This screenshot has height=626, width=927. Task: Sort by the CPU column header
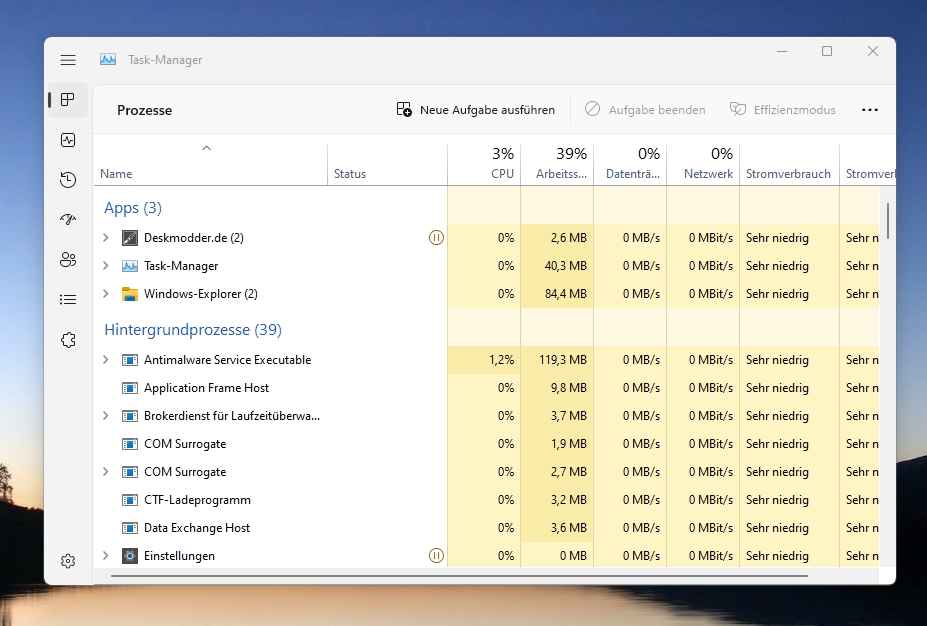[x=484, y=165]
